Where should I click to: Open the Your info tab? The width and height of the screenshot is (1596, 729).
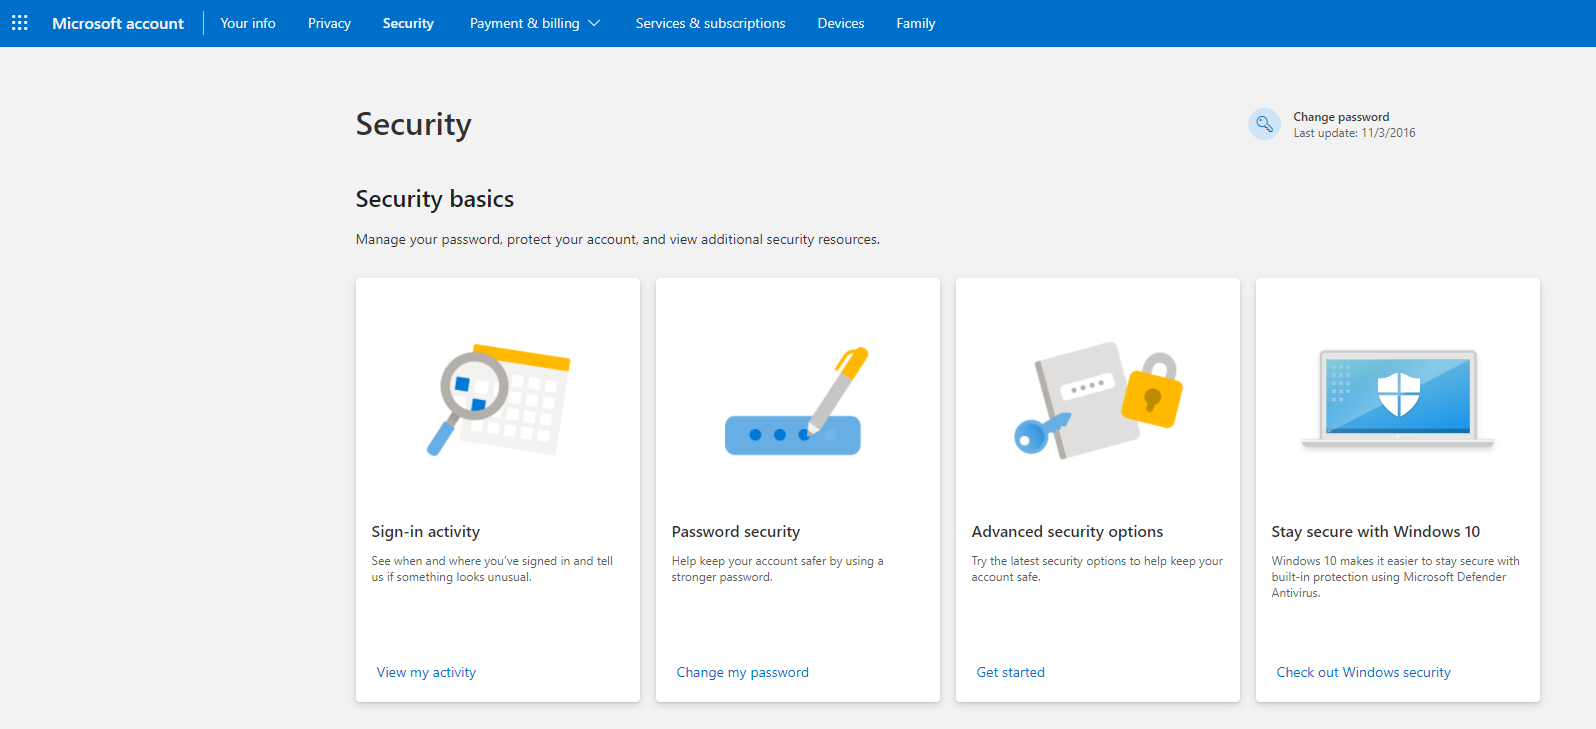pyautogui.click(x=248, y=23)
